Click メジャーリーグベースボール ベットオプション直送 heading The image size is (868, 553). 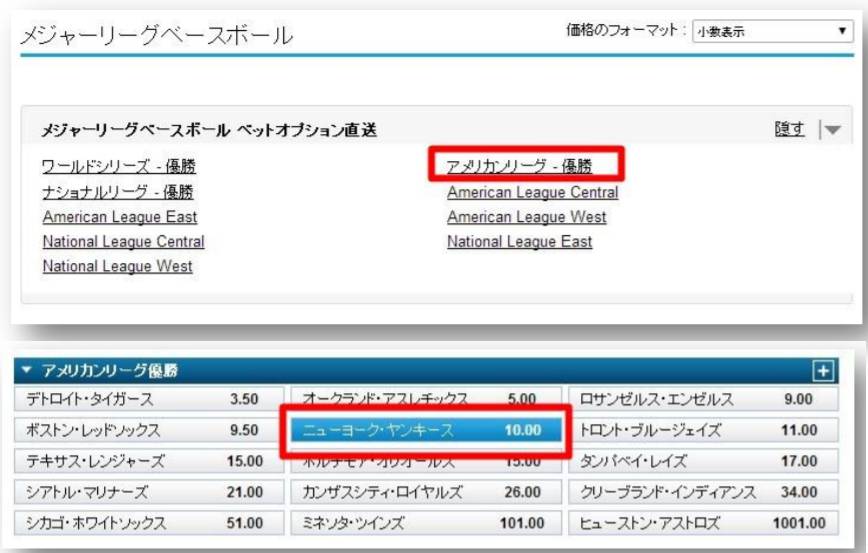(x=209, y=130)
